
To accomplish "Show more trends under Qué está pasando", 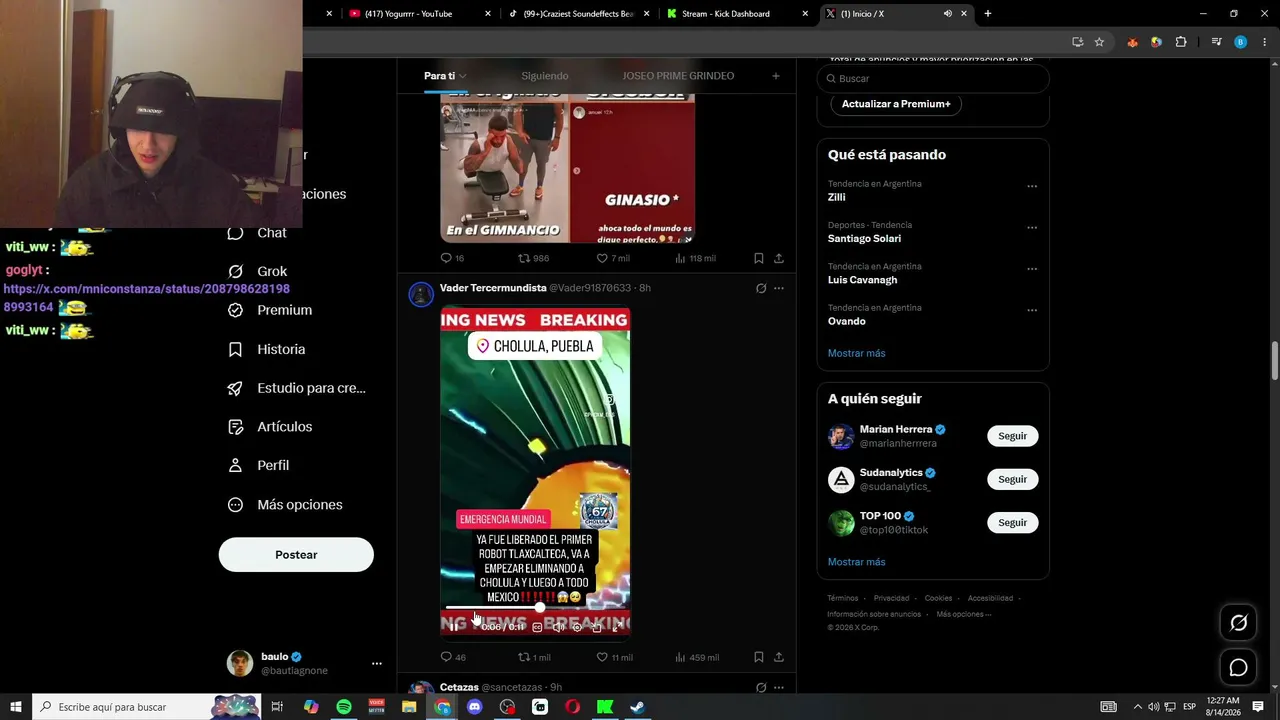I will [856, 353].
